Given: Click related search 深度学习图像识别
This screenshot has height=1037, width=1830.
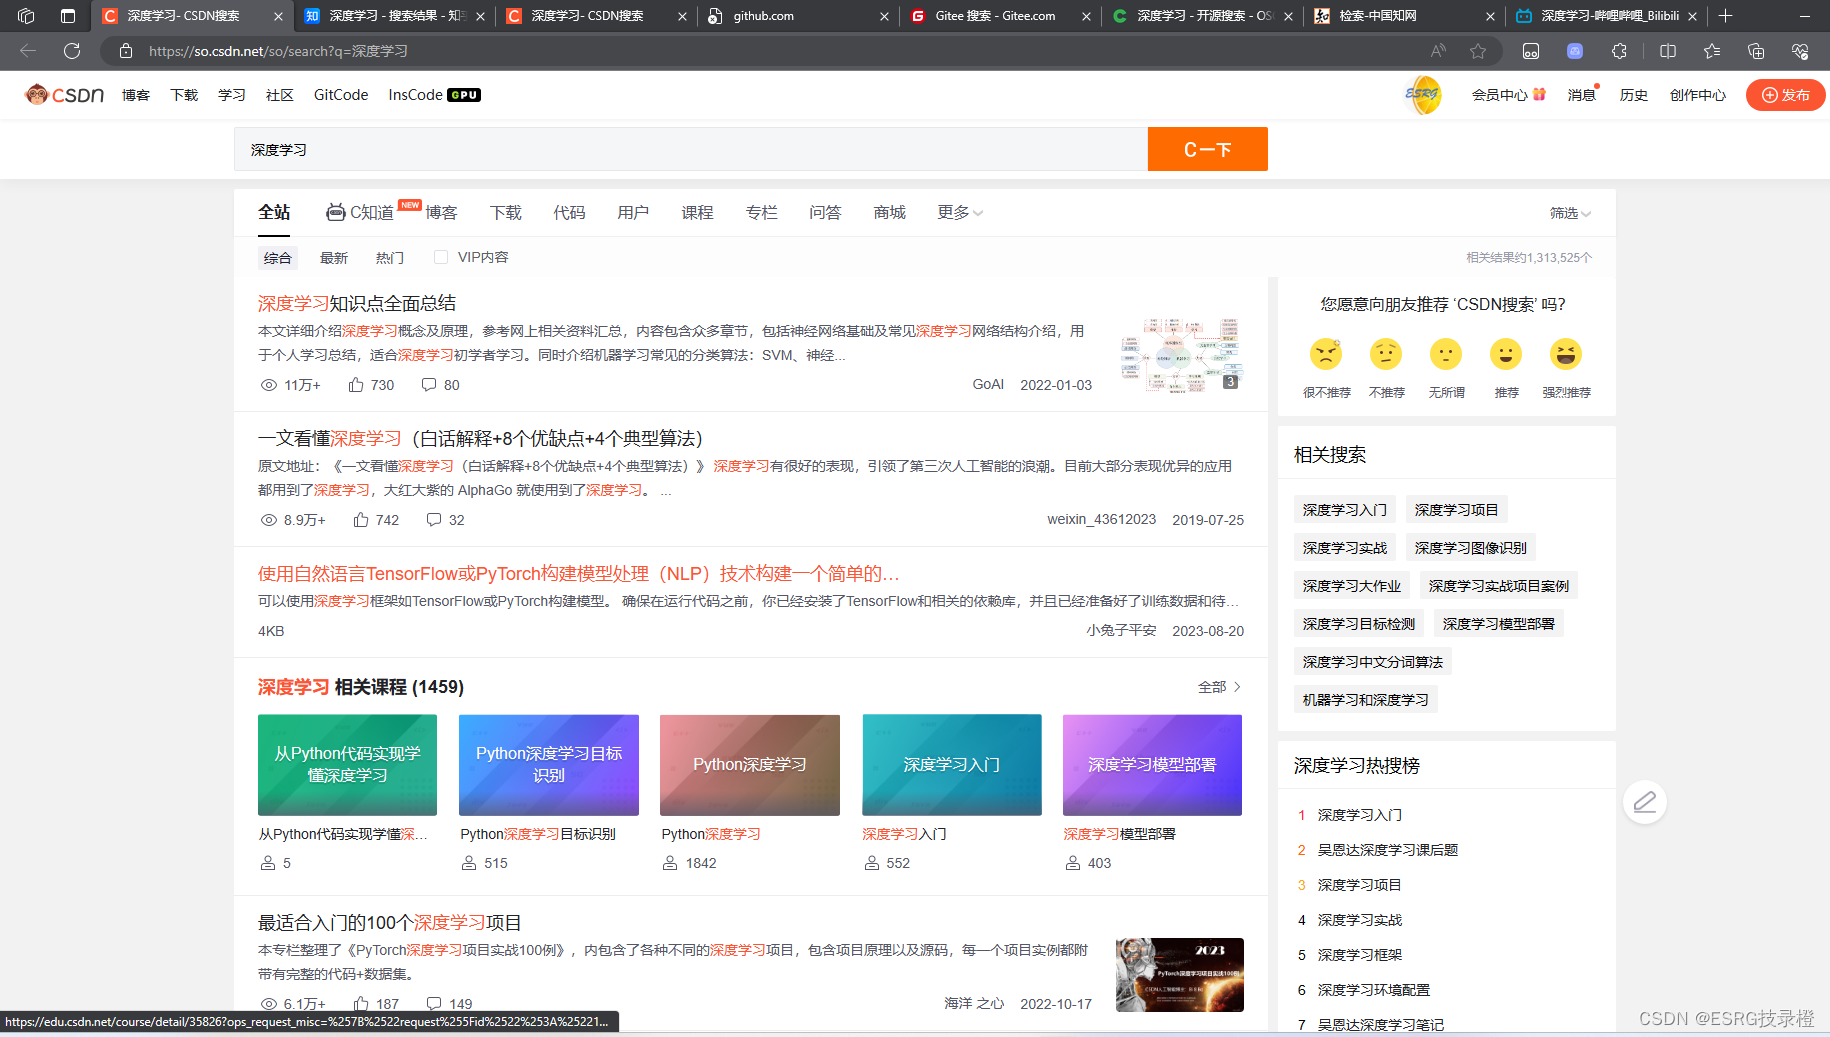Looking at the screenshot, I should pos(1470,548).
